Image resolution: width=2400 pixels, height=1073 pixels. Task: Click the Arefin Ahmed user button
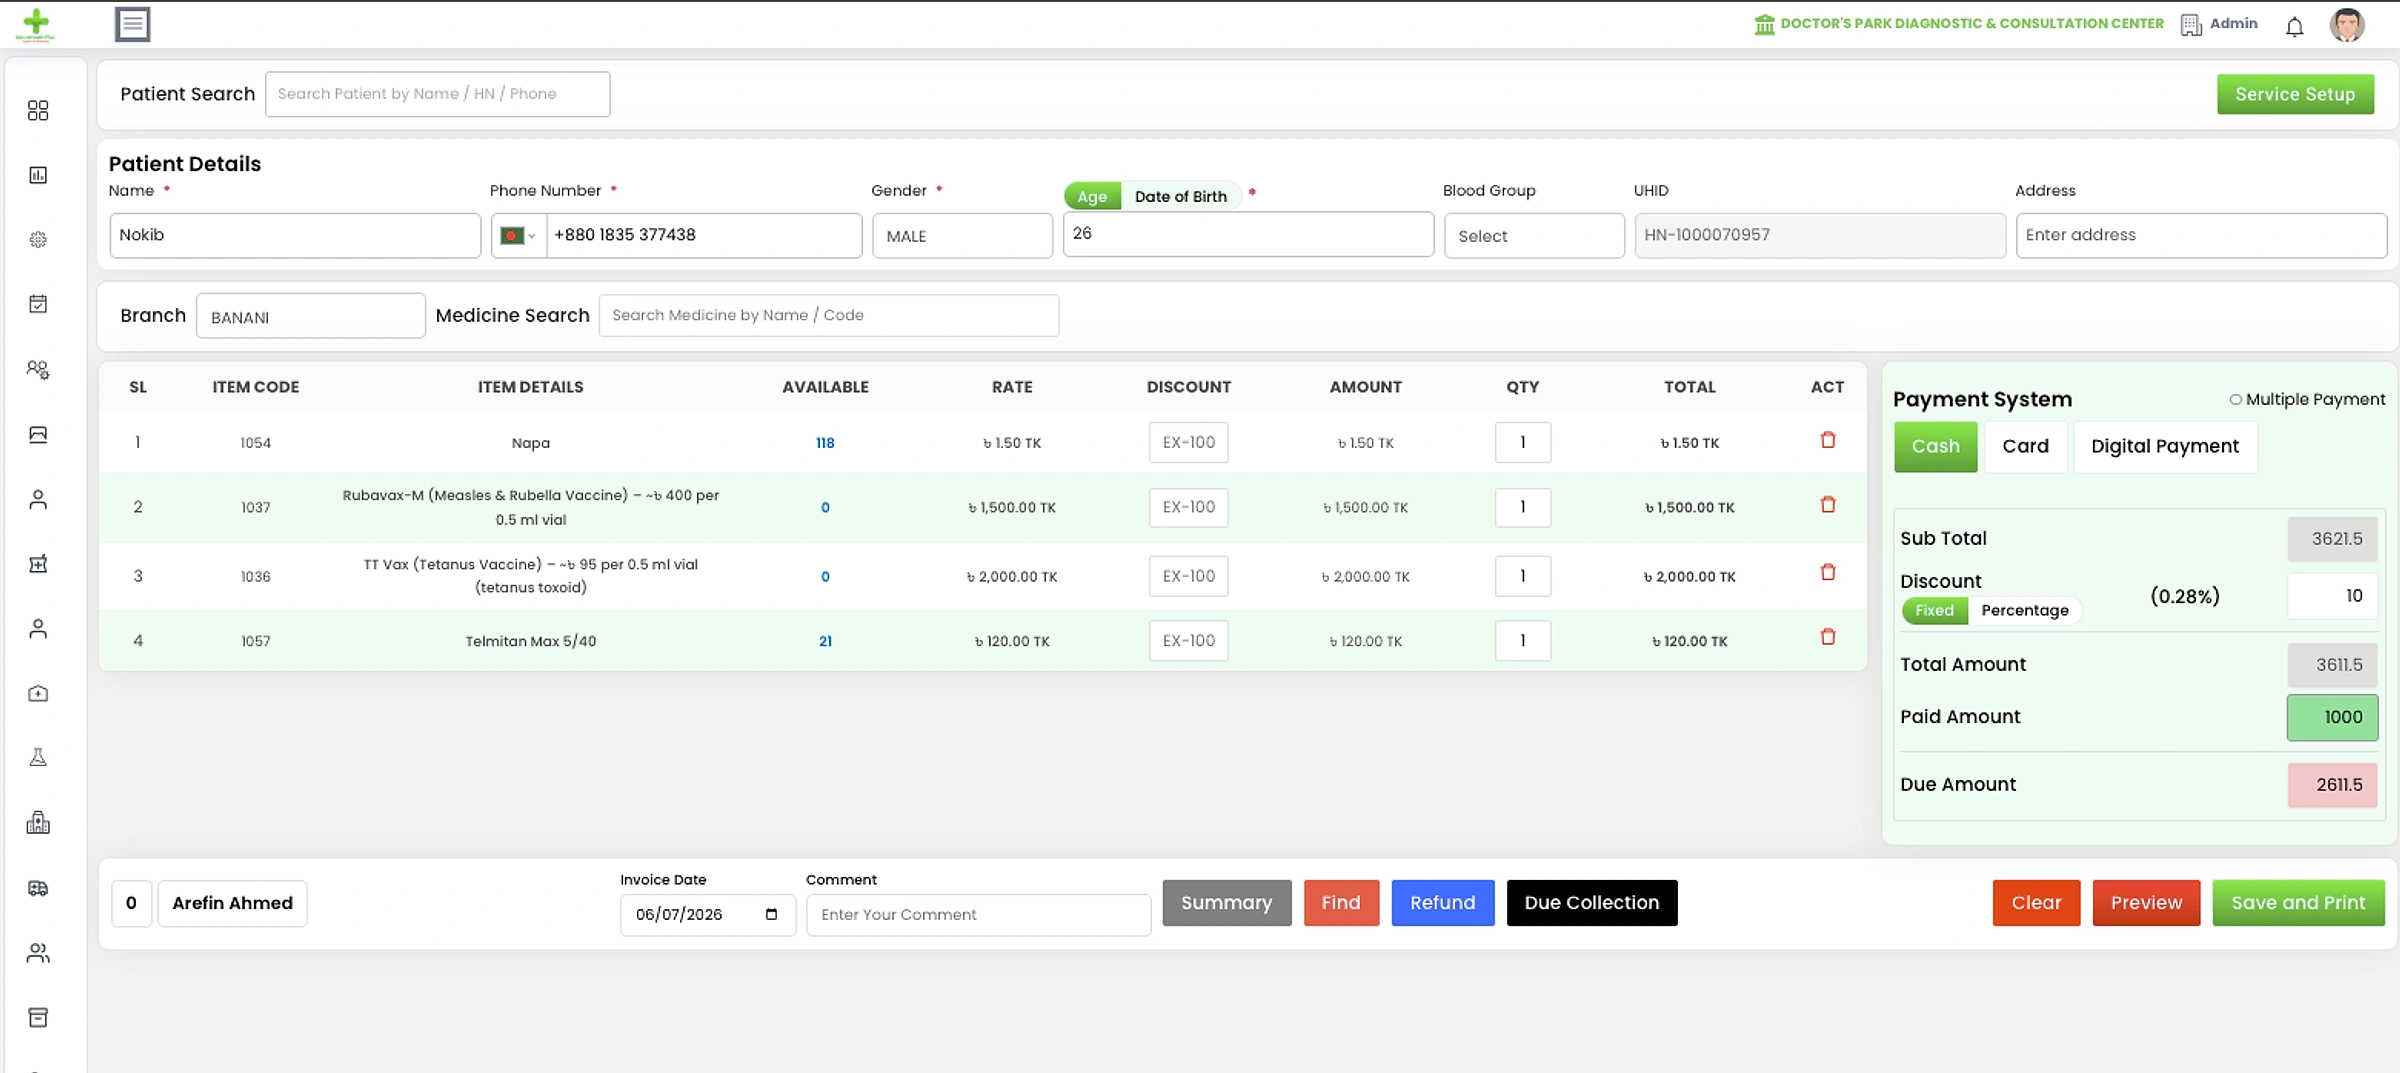point(232,903)
